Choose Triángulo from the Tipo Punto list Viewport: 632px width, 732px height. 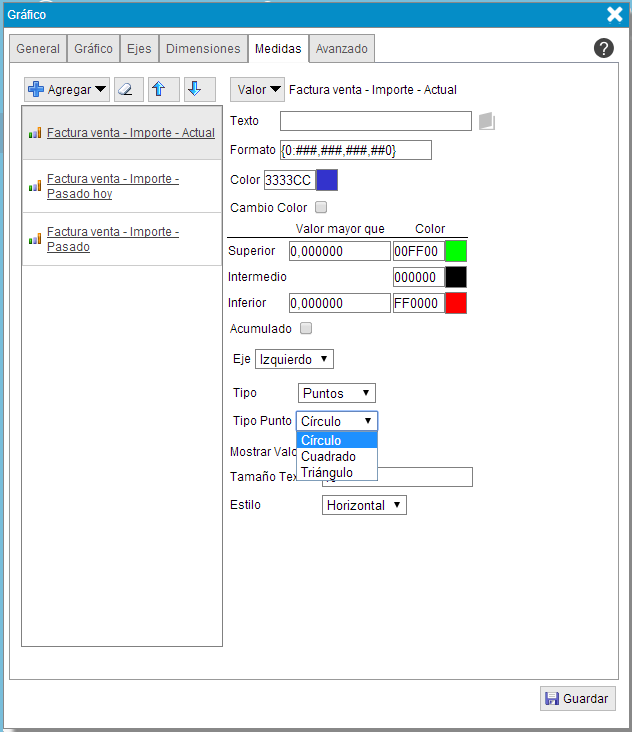click(327, 472)
